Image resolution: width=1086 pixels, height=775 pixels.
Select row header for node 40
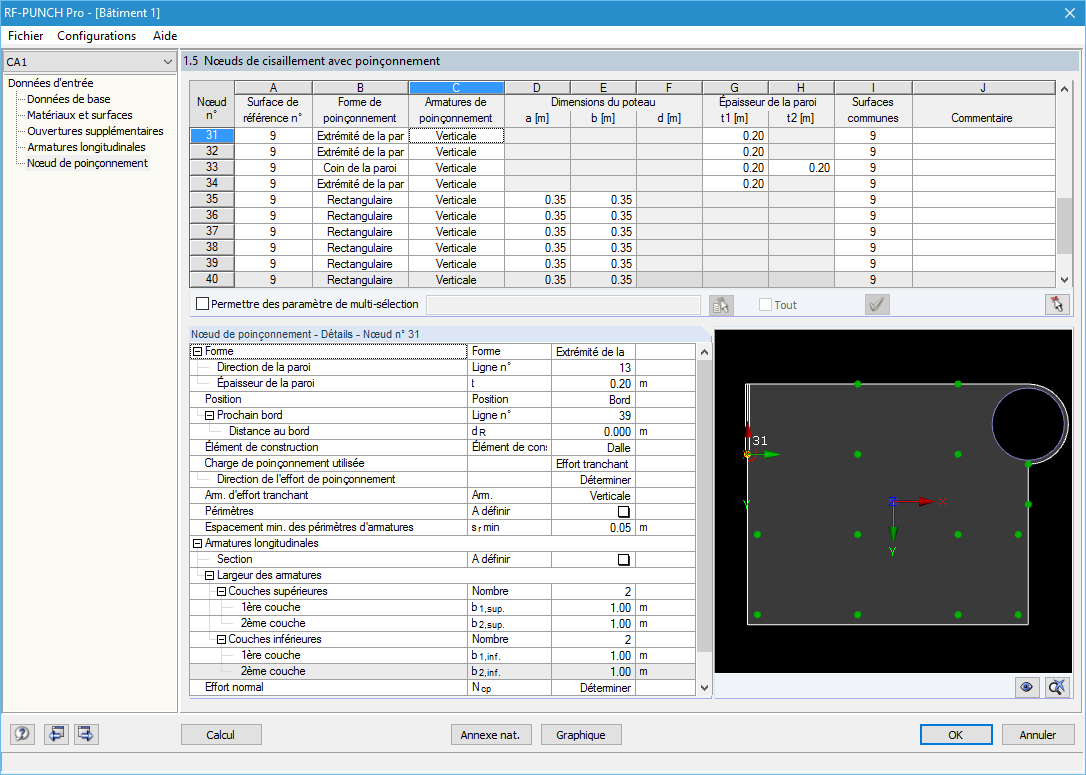pos(212,279)
